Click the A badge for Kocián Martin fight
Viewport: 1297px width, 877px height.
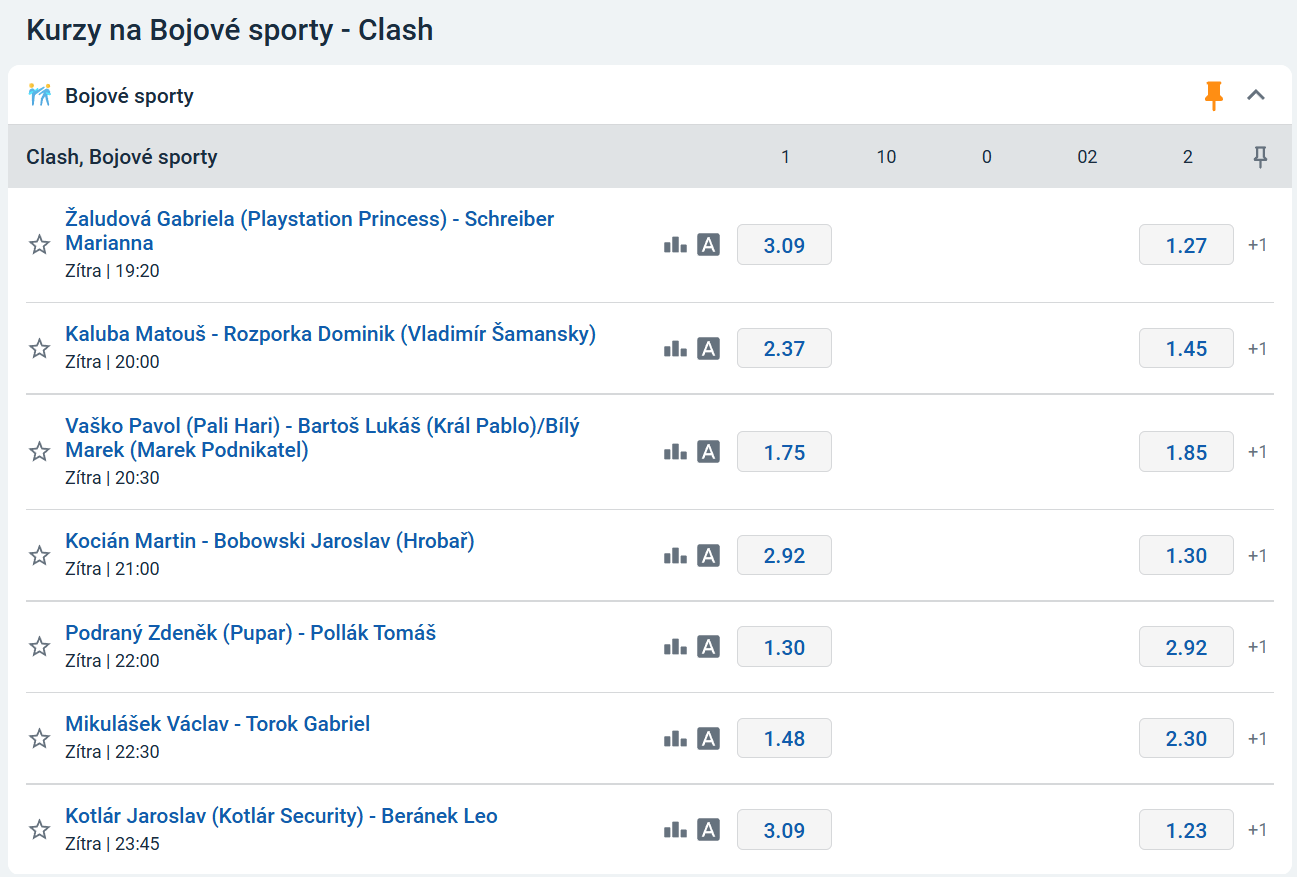(x=708, y=556)
